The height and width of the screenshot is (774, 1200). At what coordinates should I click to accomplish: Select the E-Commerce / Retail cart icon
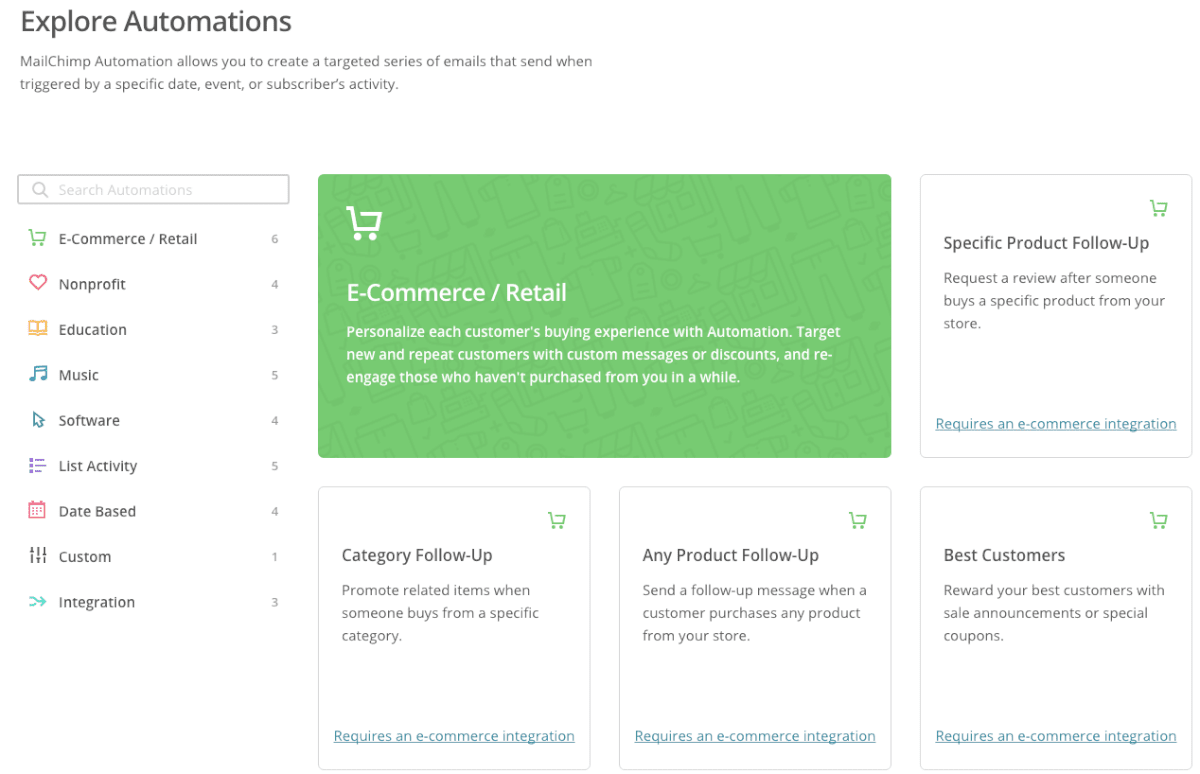click(x=36, y=238)
